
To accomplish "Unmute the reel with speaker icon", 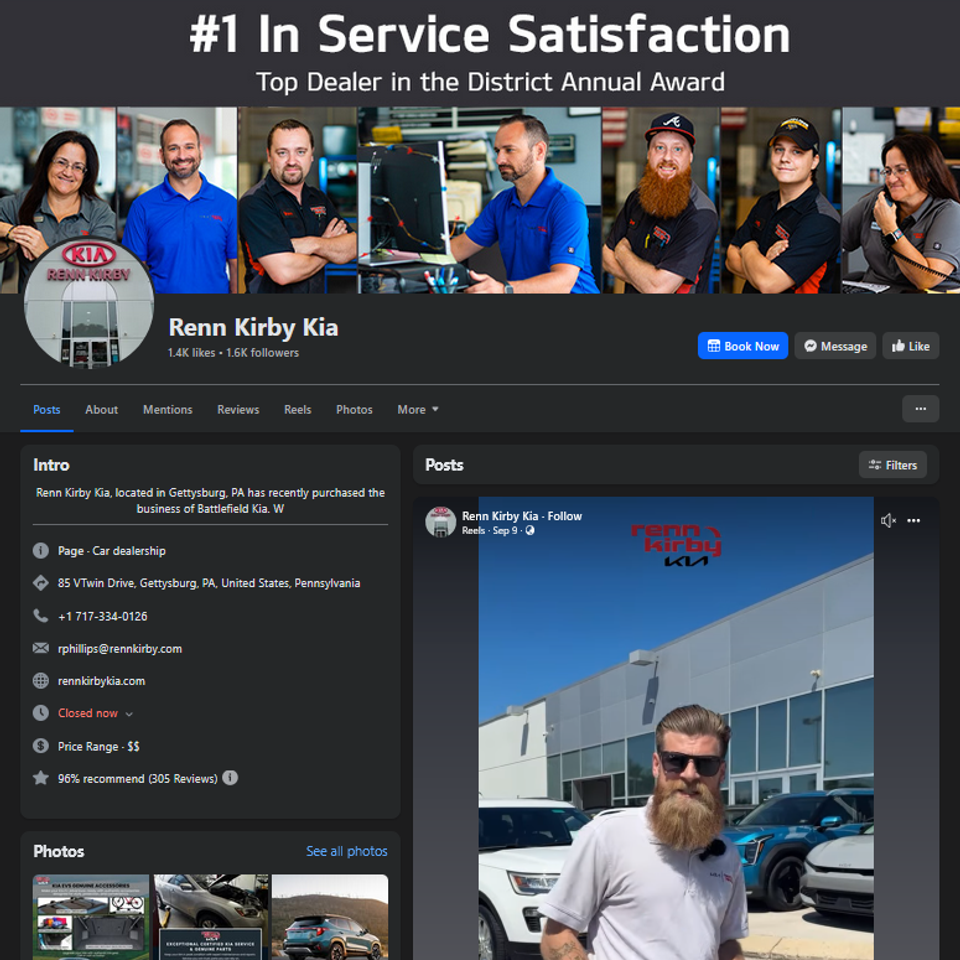I will coord(888,520).
